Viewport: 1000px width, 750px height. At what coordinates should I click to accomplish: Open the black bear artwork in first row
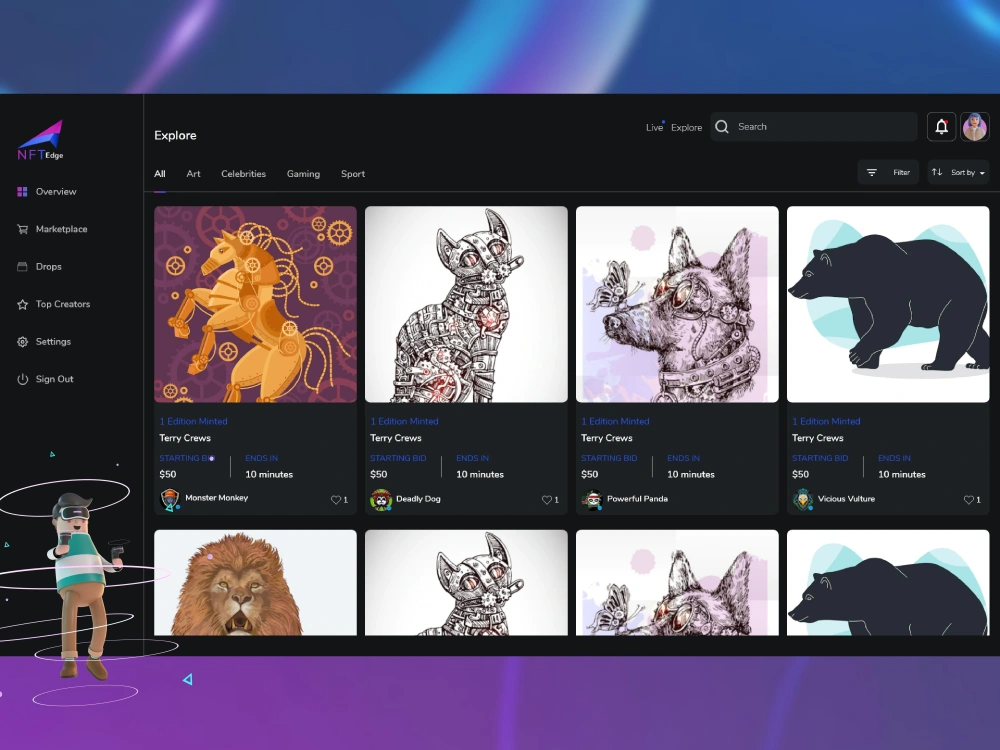coord(888,304)
